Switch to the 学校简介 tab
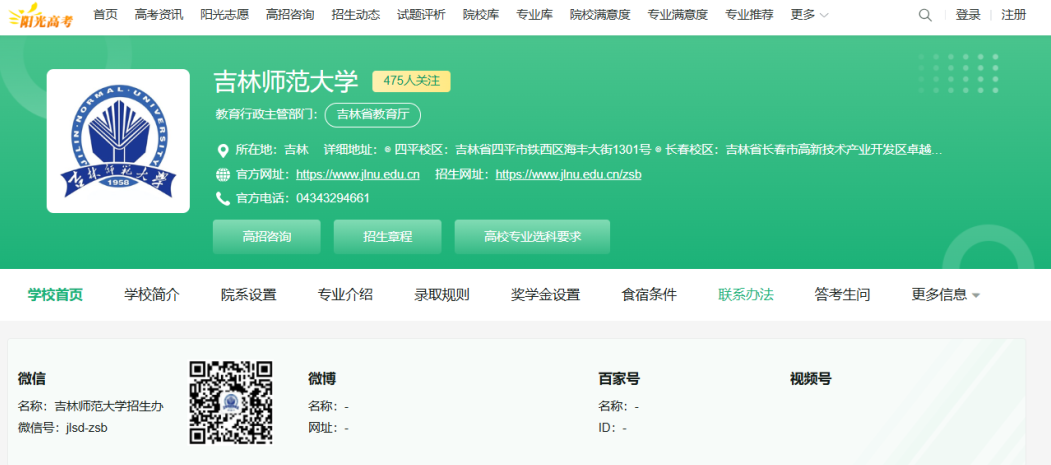This screenshot has height=465, width=1051. click(x=152, y=295)
